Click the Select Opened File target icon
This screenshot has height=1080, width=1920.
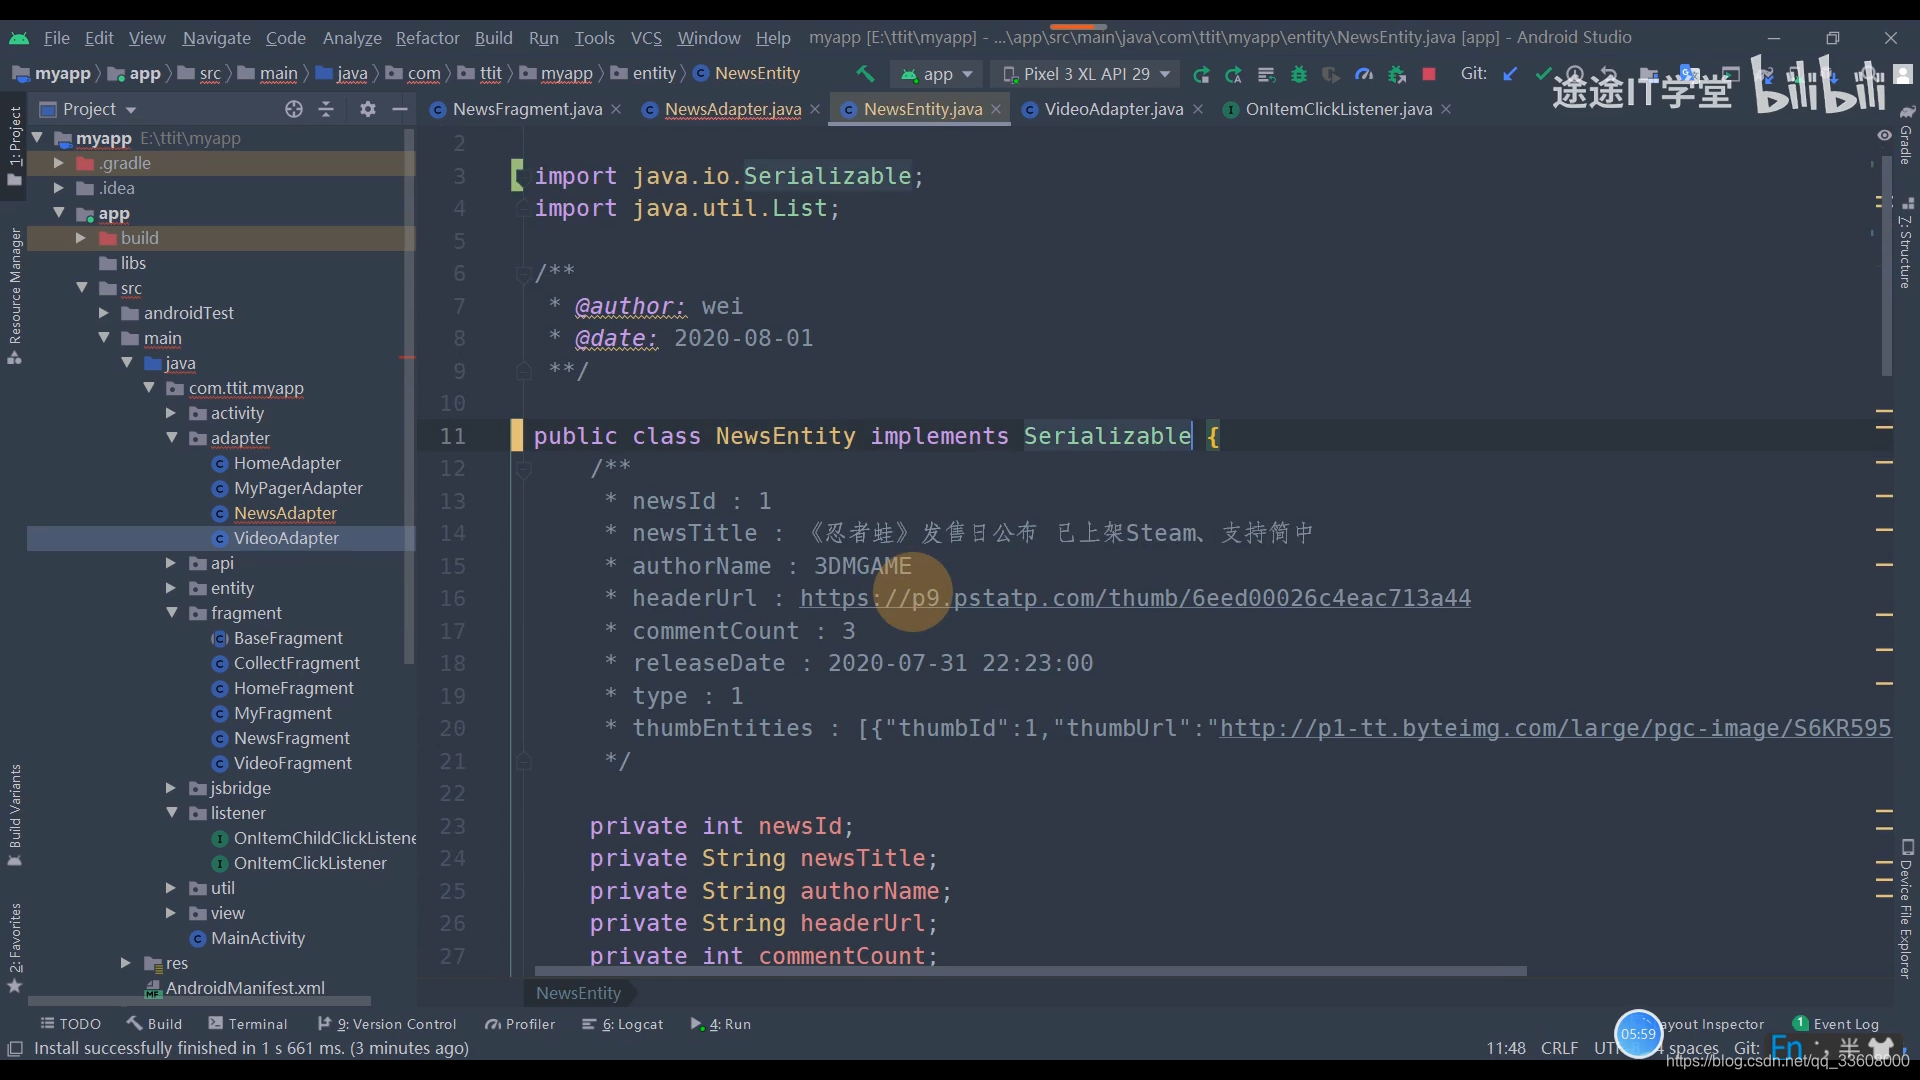coord(293,109)
